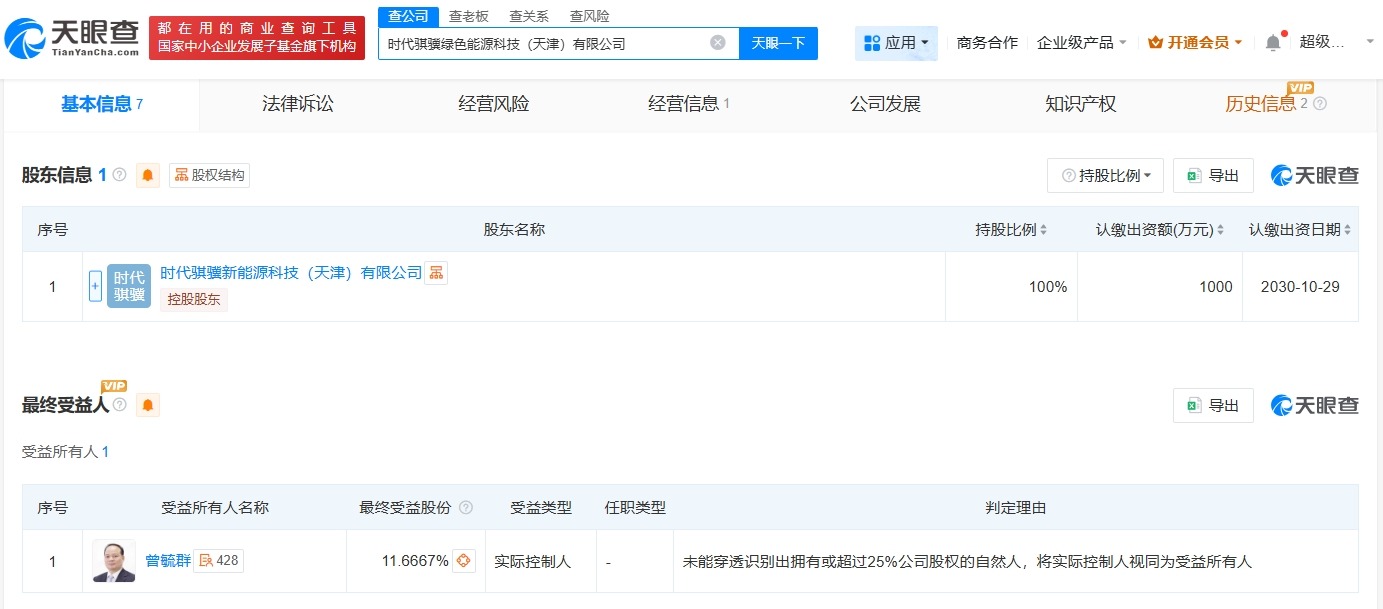The height and width of the screenshot is (609, 1383).
Task: Expand the 企业级产品 dropdown menu
Action: pos(1081,43)
